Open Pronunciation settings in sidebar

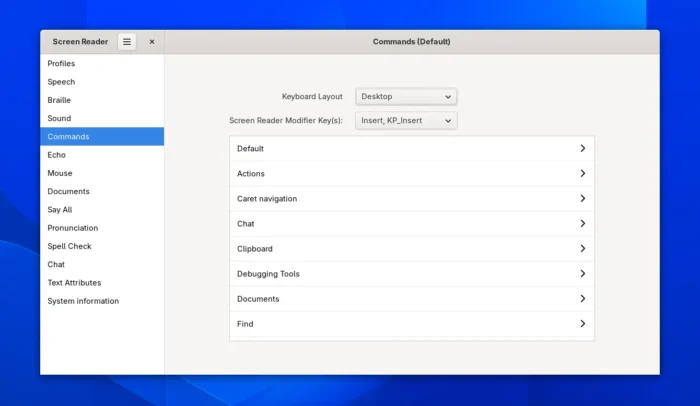coord(73,228)
